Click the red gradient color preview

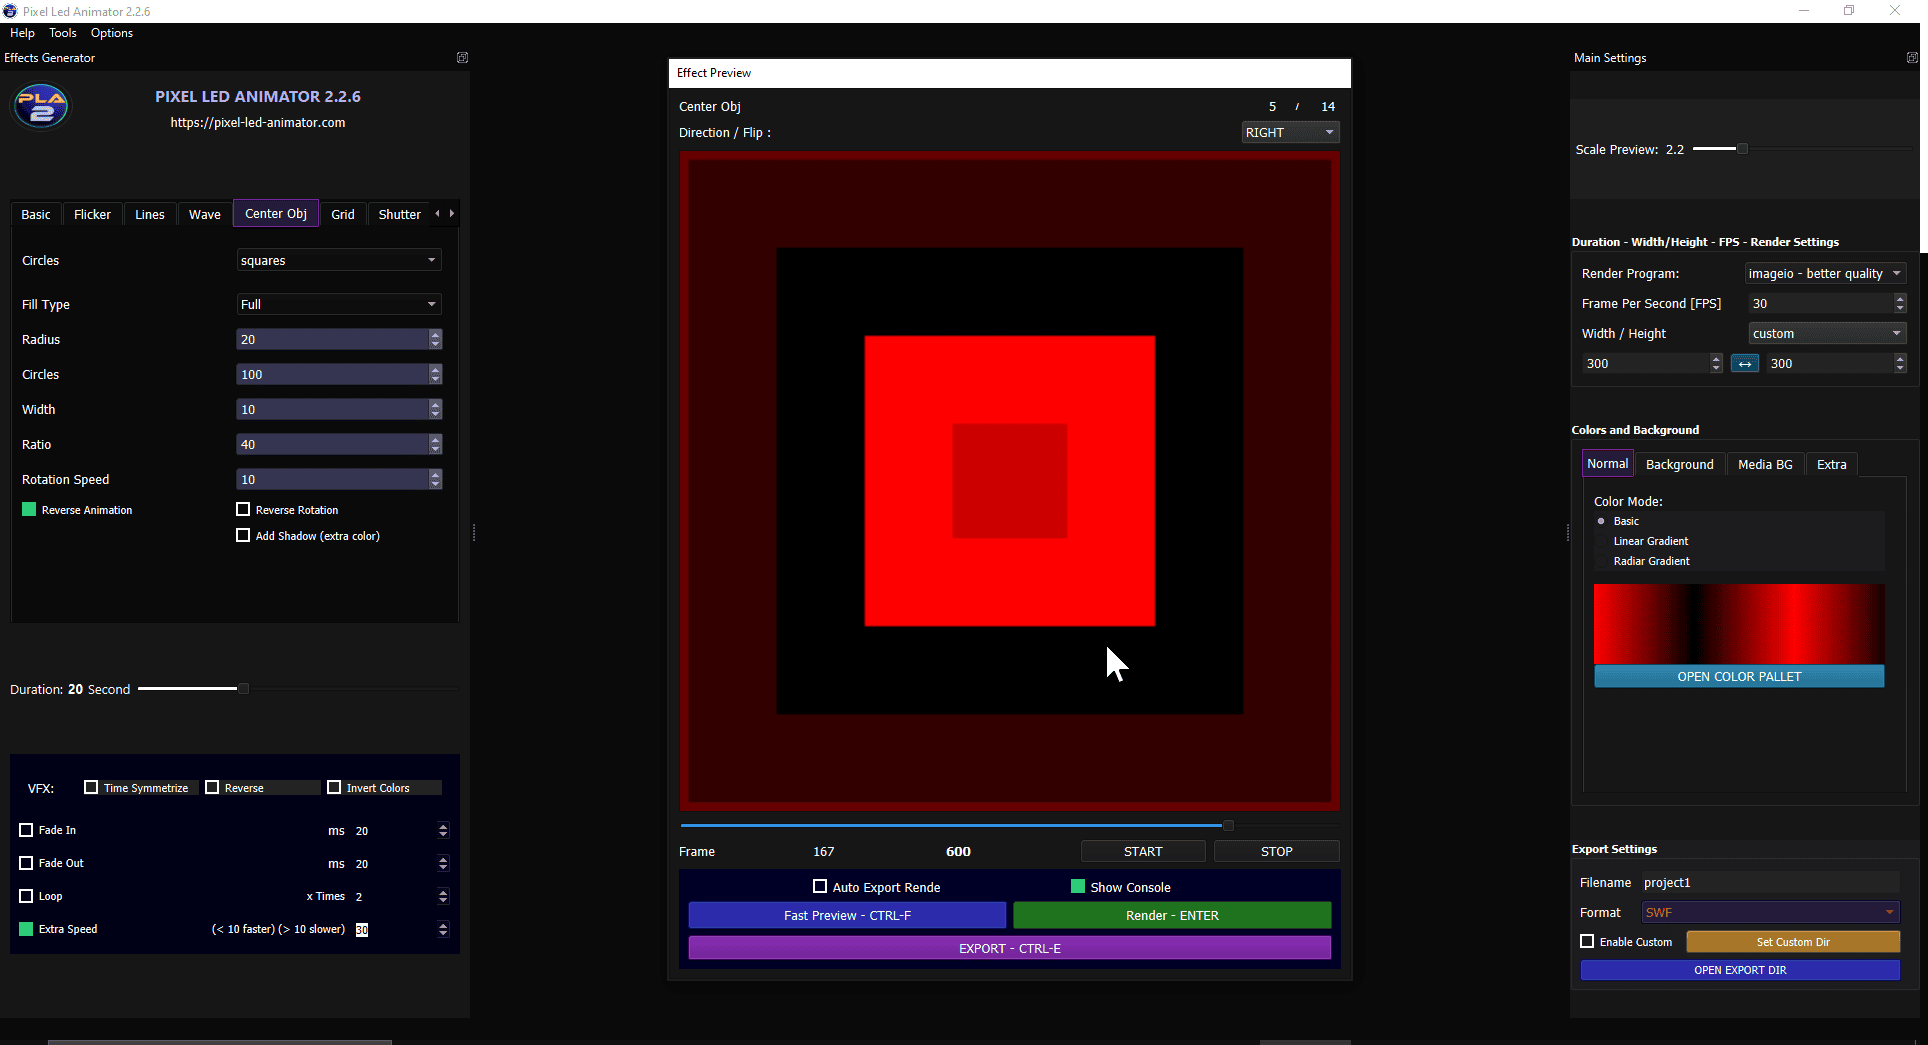pos(1739,622)
